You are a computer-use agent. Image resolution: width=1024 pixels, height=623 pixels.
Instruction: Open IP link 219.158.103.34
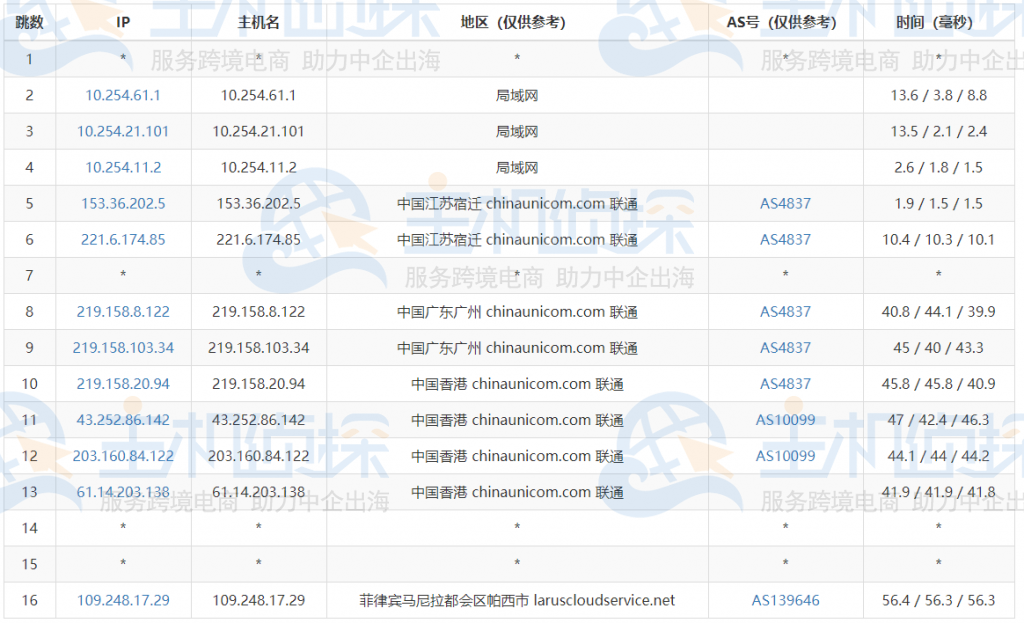[123, 348]
